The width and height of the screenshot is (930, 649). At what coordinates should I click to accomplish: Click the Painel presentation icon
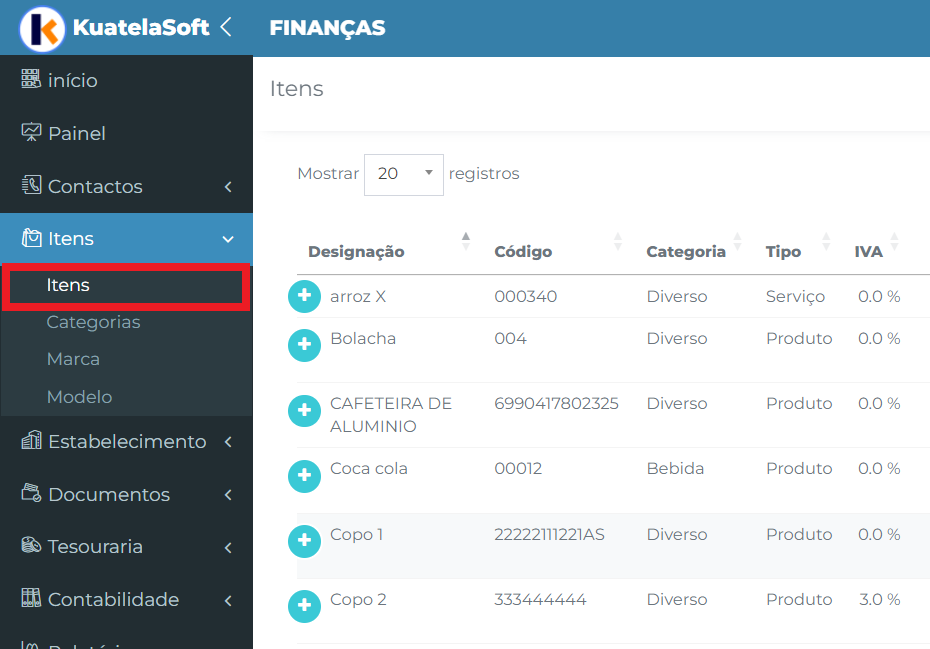[x=31, y=132]
